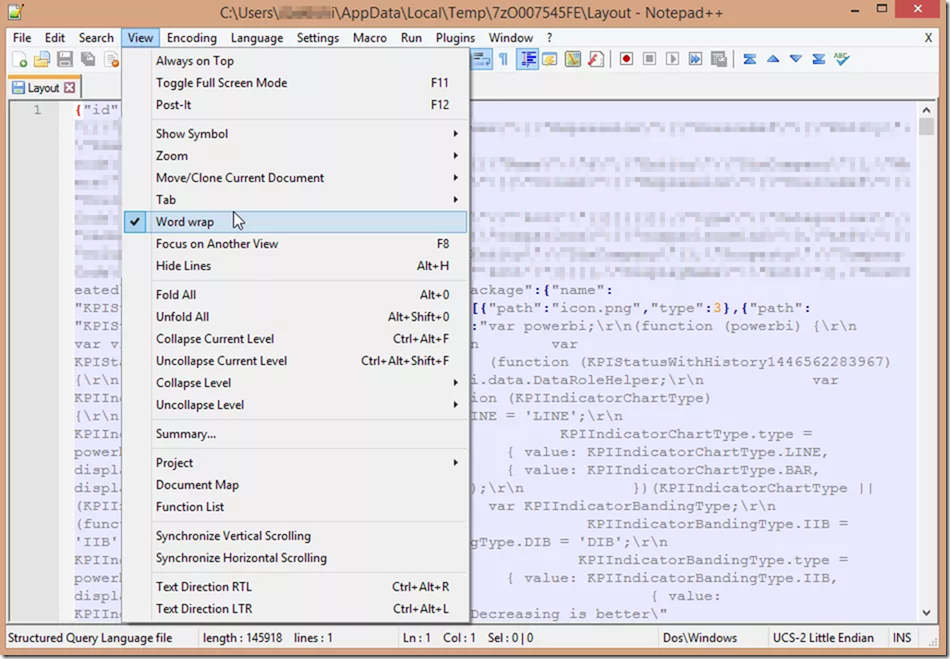Click Run macro multiple times icon
Image resolution: width=950 pixels, height=659 pixels.
coord(696,59)
